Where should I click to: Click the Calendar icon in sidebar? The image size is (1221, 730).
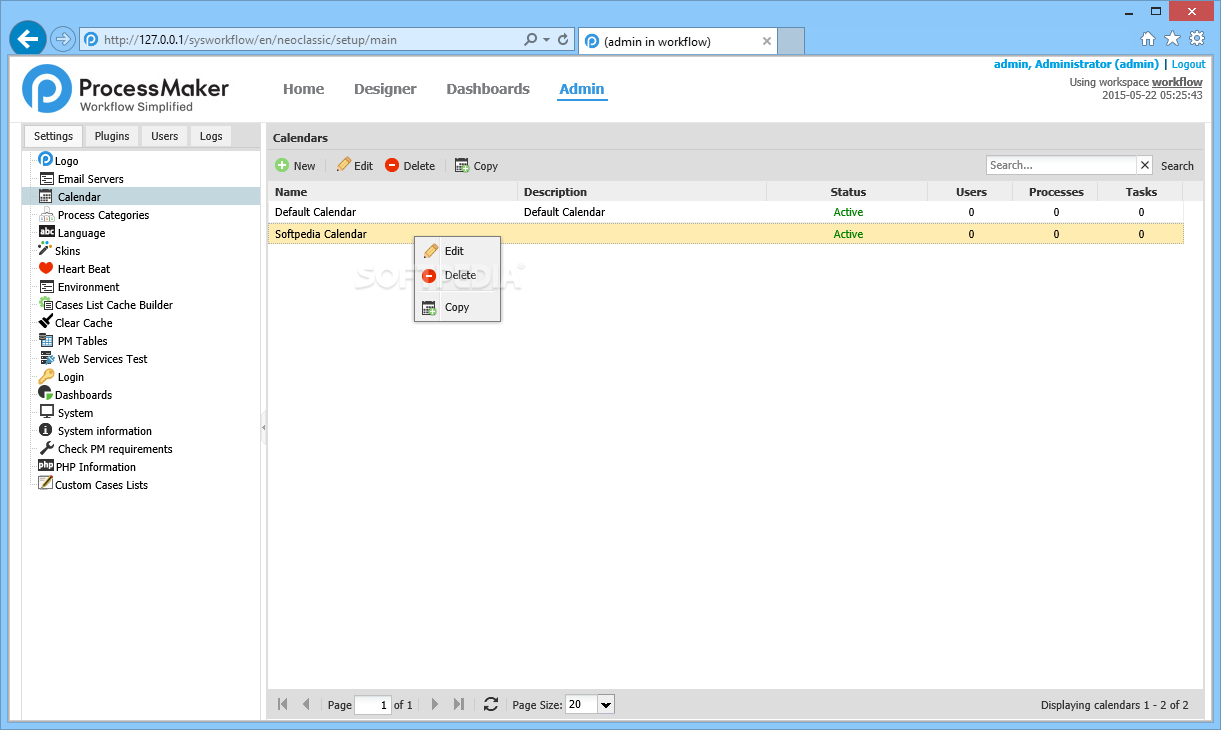[x=46, y=196]
